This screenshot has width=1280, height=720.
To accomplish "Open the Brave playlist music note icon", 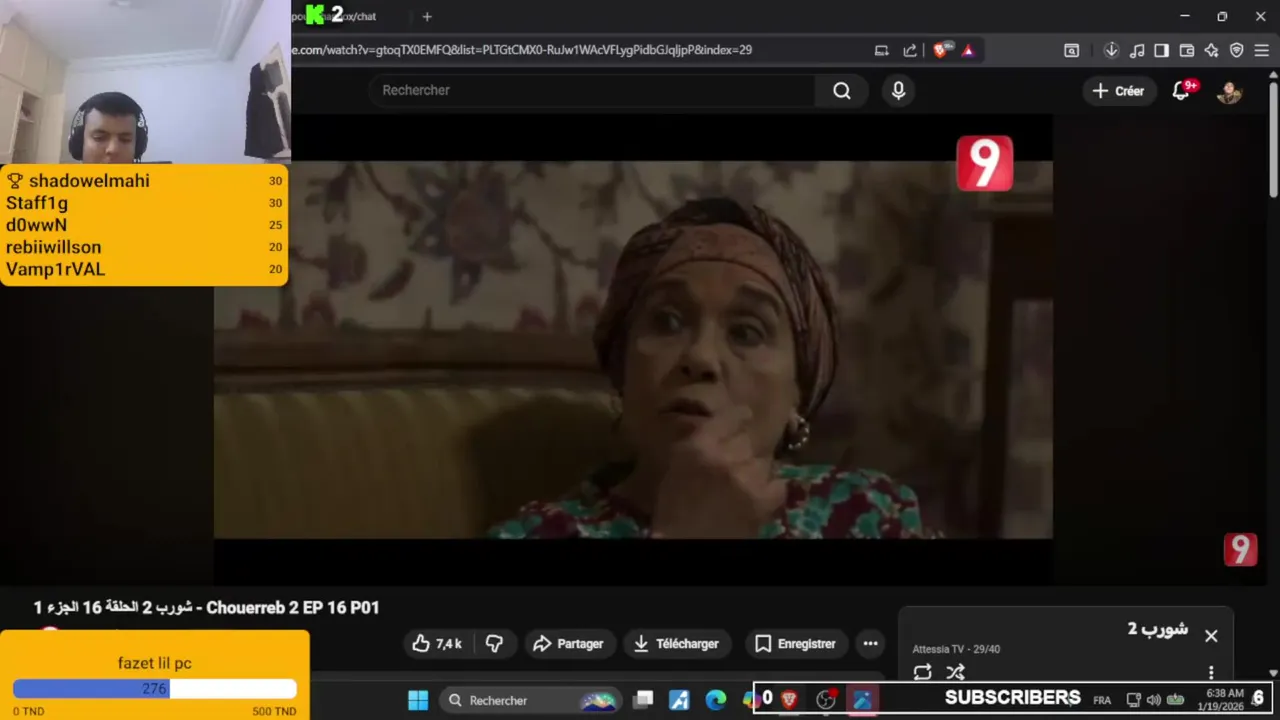I will [1137, 50].
